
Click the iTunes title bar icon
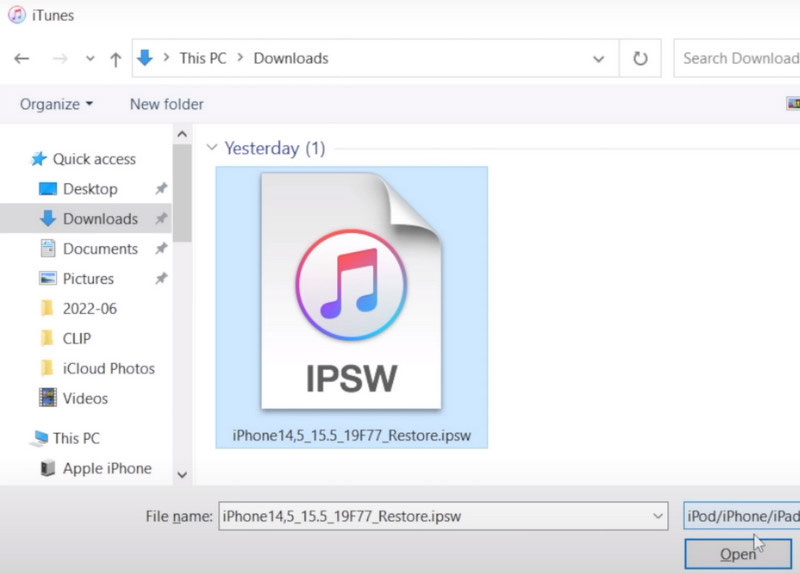[17, 15]
